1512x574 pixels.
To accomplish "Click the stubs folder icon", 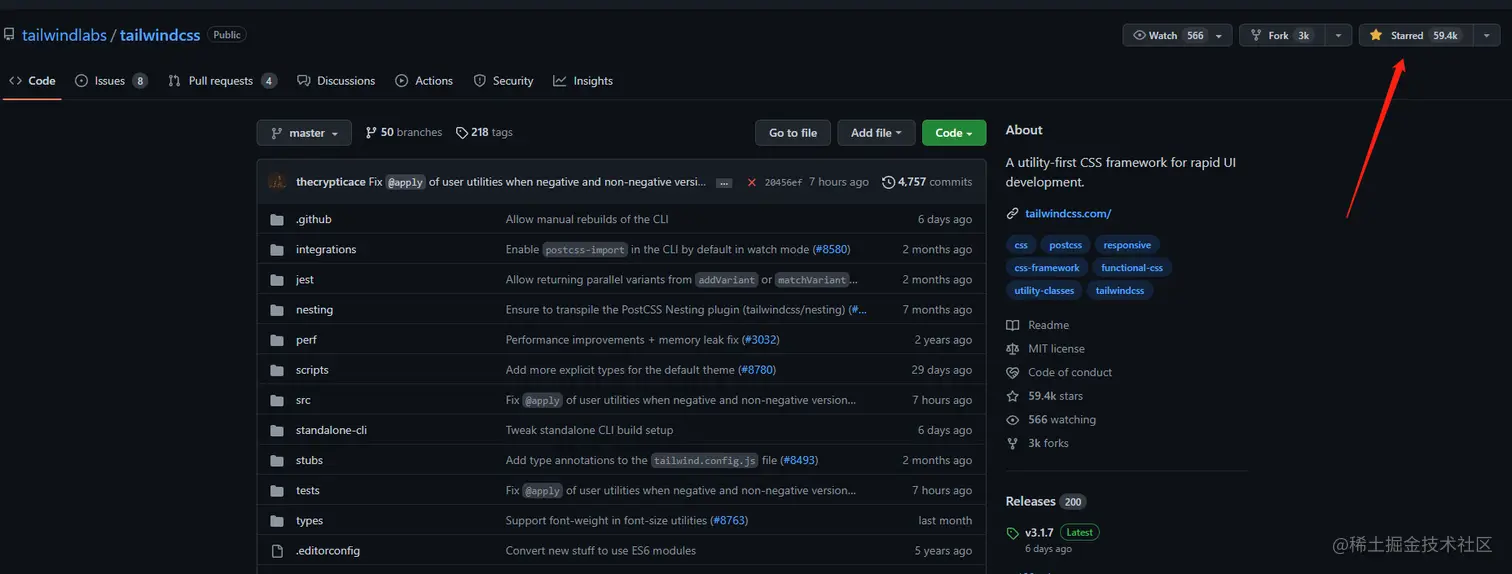I will (x=277, y=460).
